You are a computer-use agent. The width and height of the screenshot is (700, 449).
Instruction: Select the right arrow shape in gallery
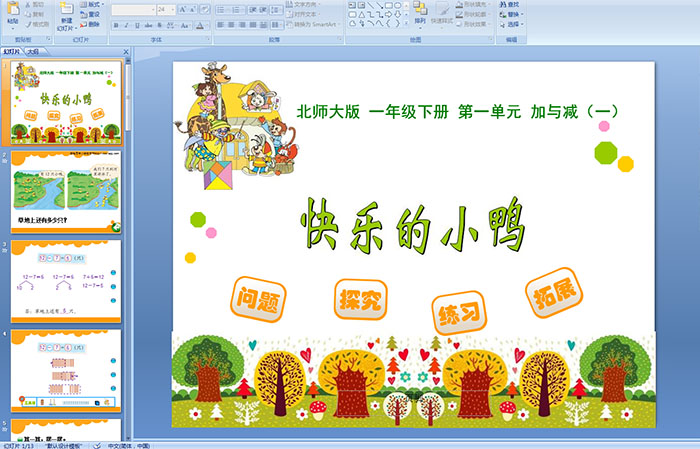389,15
